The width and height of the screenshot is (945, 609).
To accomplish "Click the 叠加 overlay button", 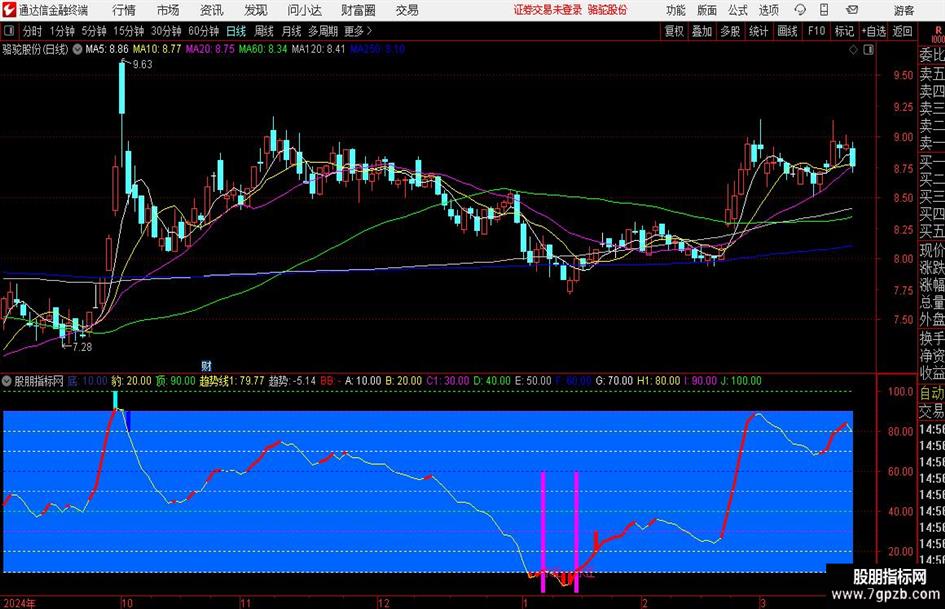I will point(702,31).
